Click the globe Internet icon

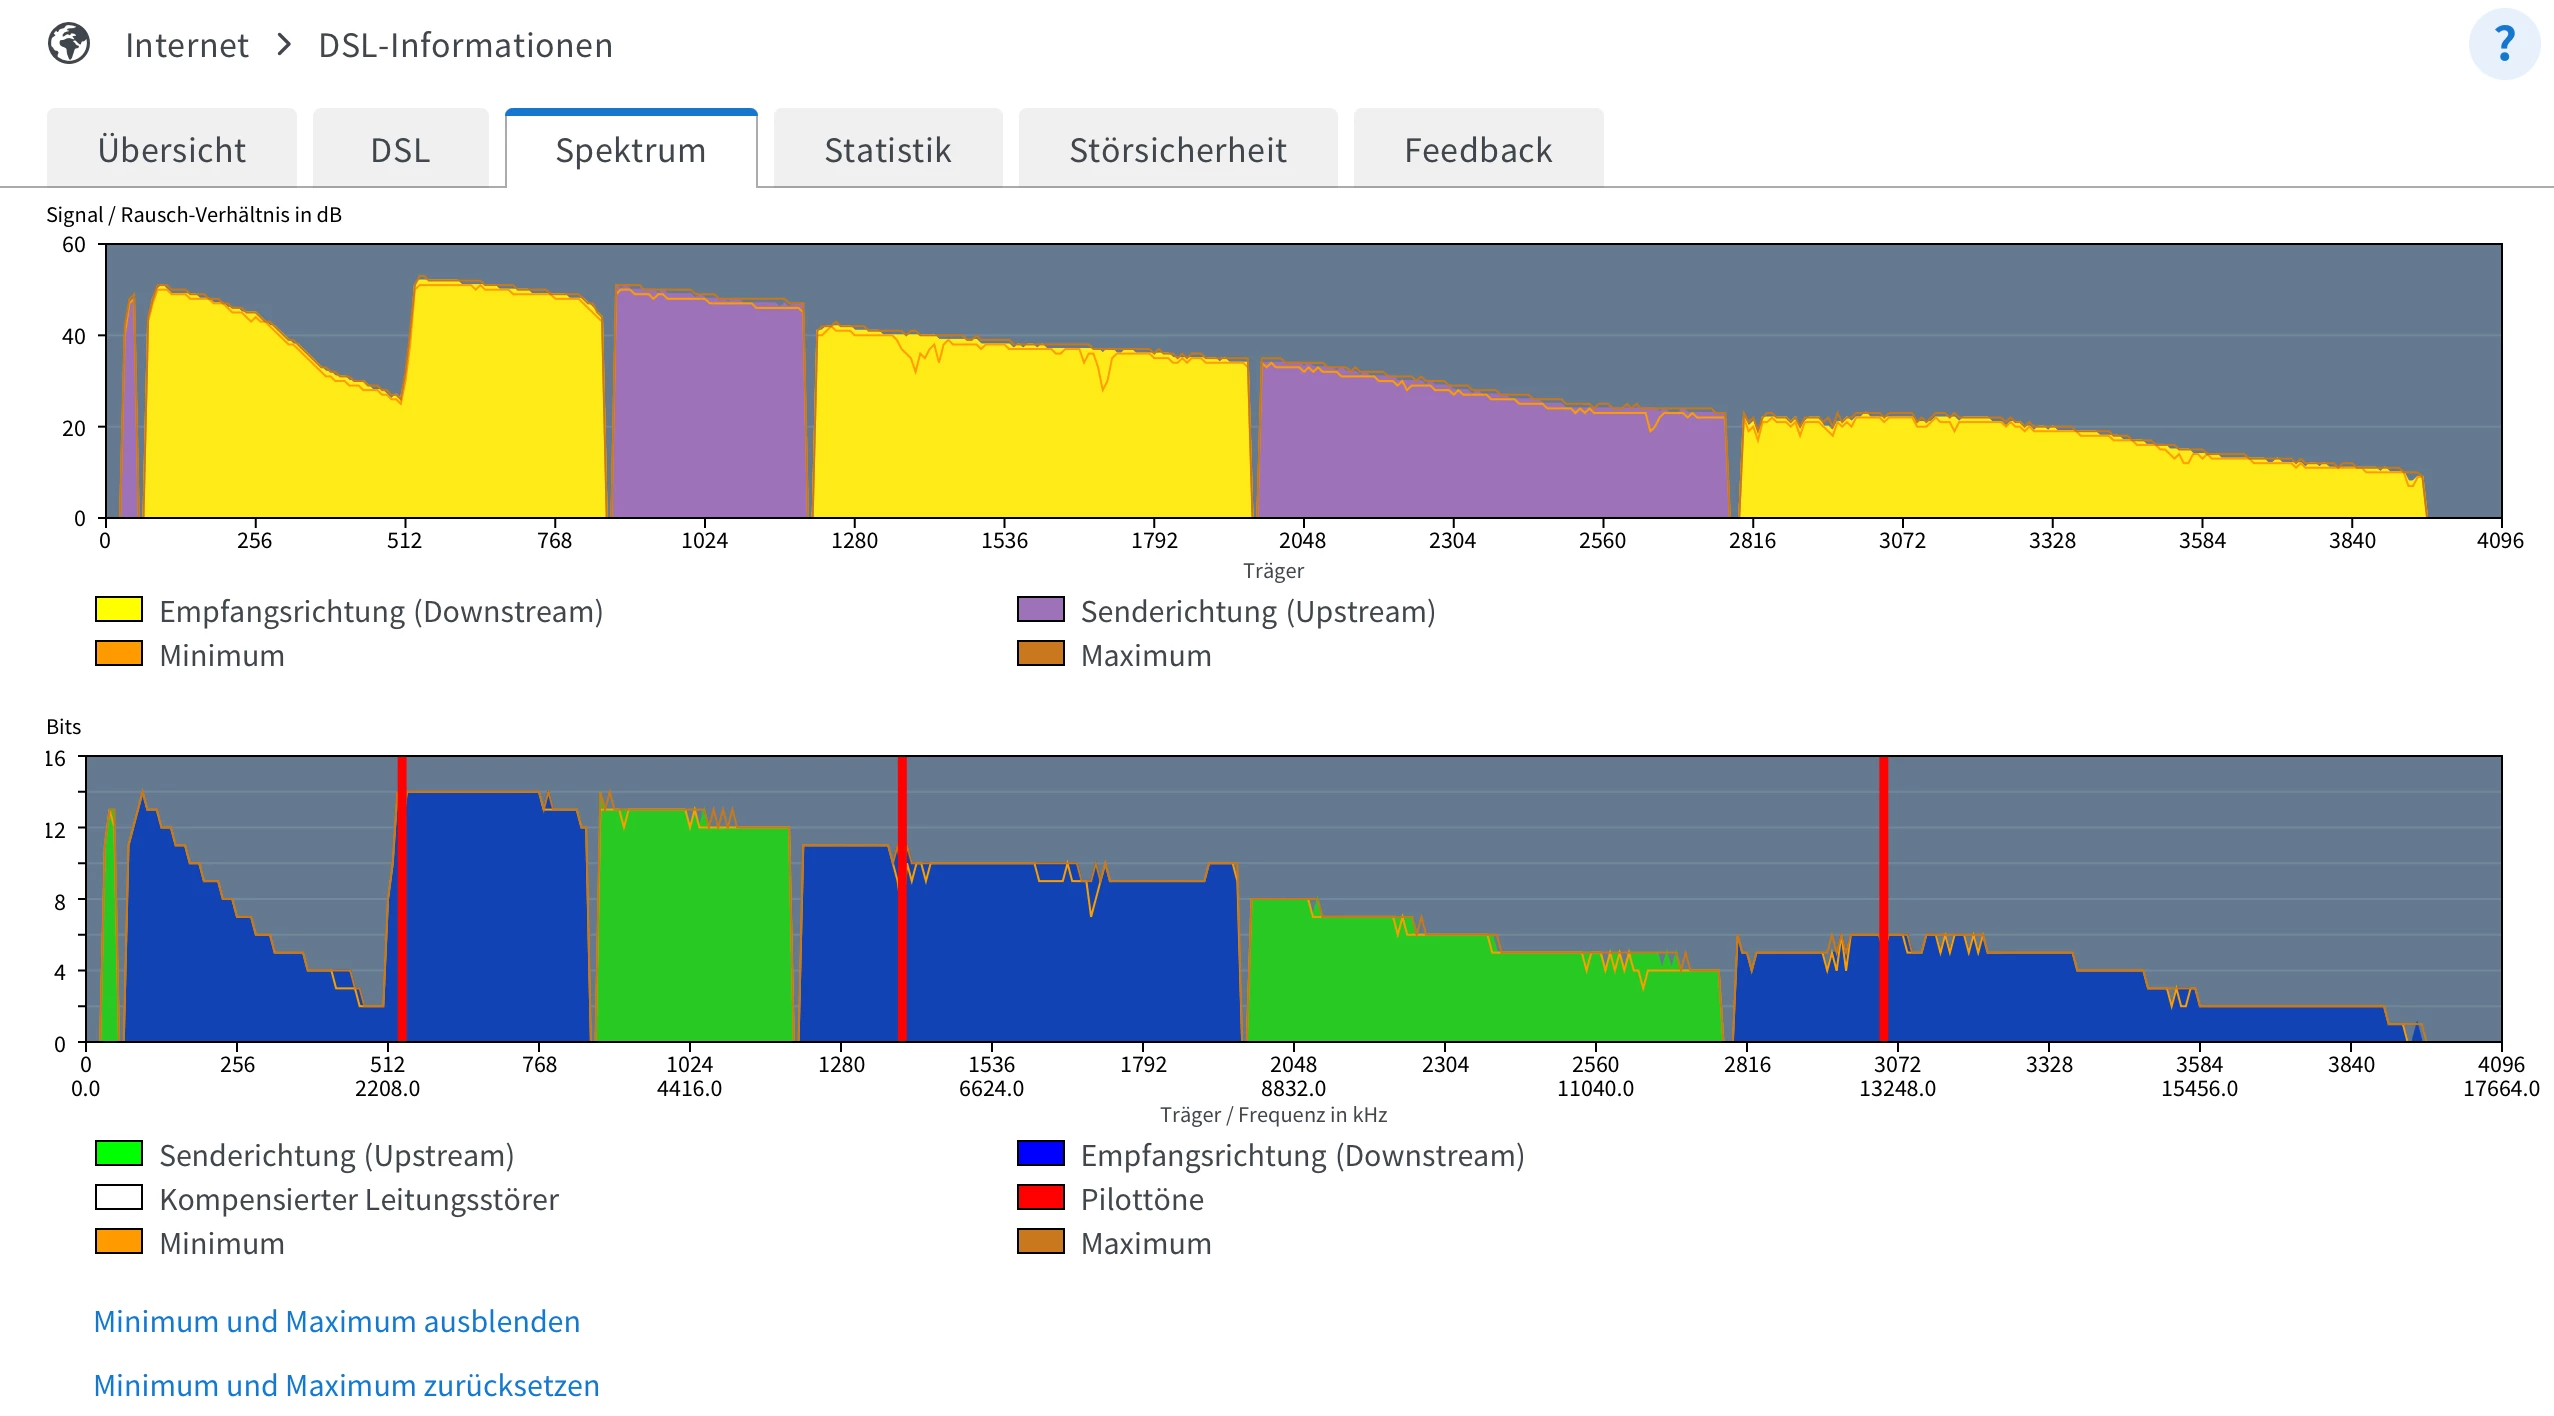click(x=69, y=44)
